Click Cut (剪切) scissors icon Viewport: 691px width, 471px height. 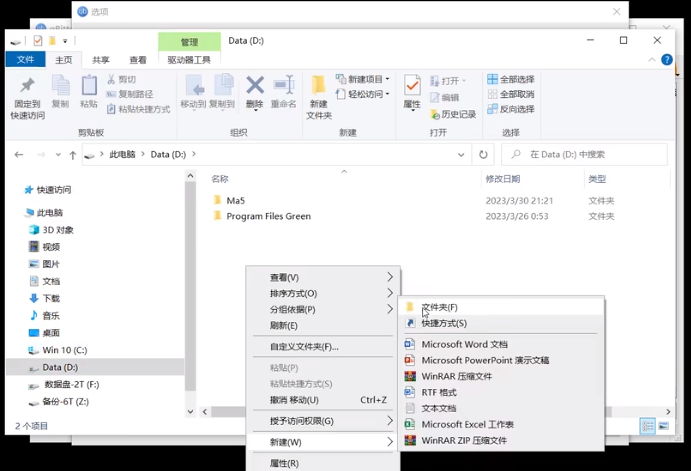[111, 79]
